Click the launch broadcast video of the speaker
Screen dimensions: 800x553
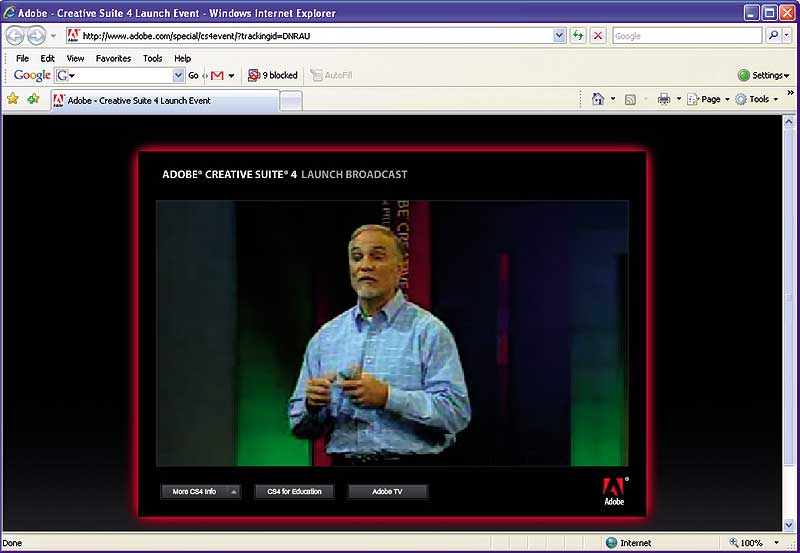[392, 333]
